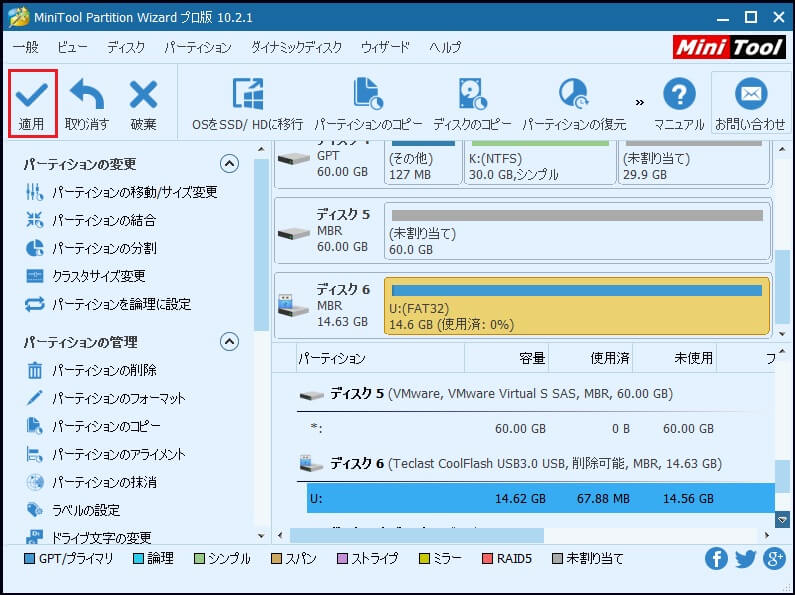This screenshot has width=795, height=595.
Task: Select パーティションの結合 in sidebar
Action: [90, 220]
